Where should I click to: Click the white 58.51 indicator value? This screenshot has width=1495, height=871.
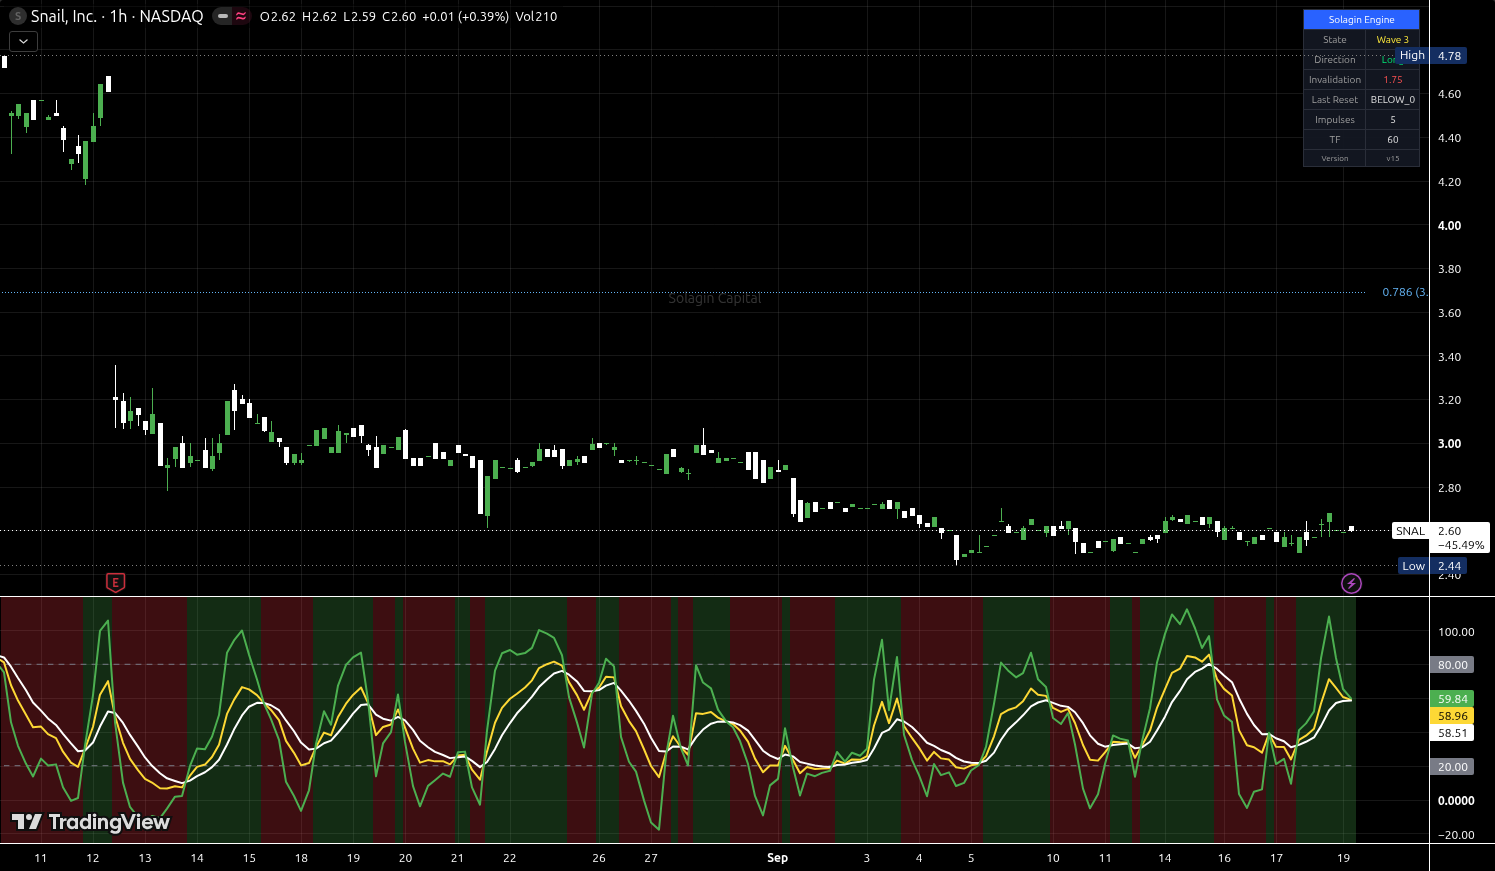[1452, 733]
